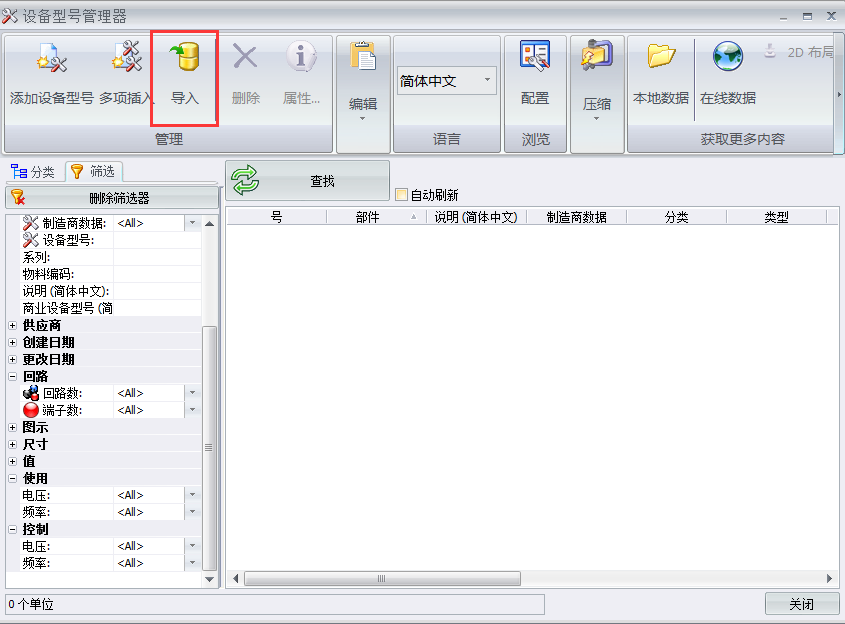Switch to the 分类 tab
This screenshot has width=845, height=624.
33,171
